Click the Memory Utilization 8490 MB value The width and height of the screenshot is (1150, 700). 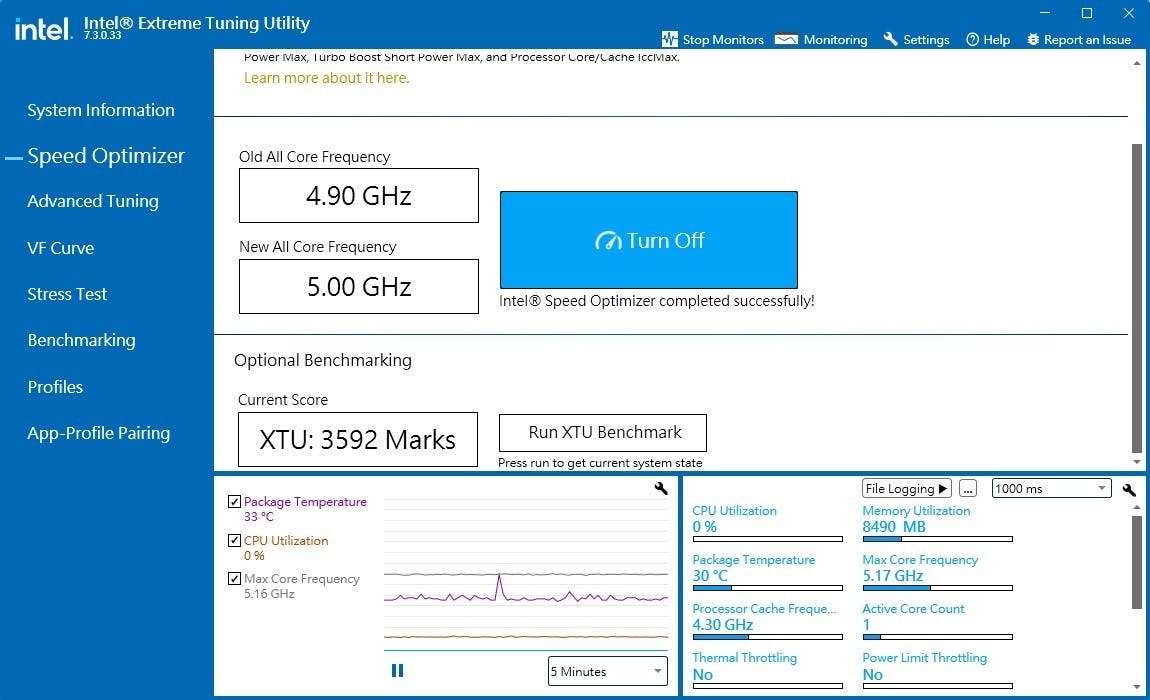click(x=894, y=527)
